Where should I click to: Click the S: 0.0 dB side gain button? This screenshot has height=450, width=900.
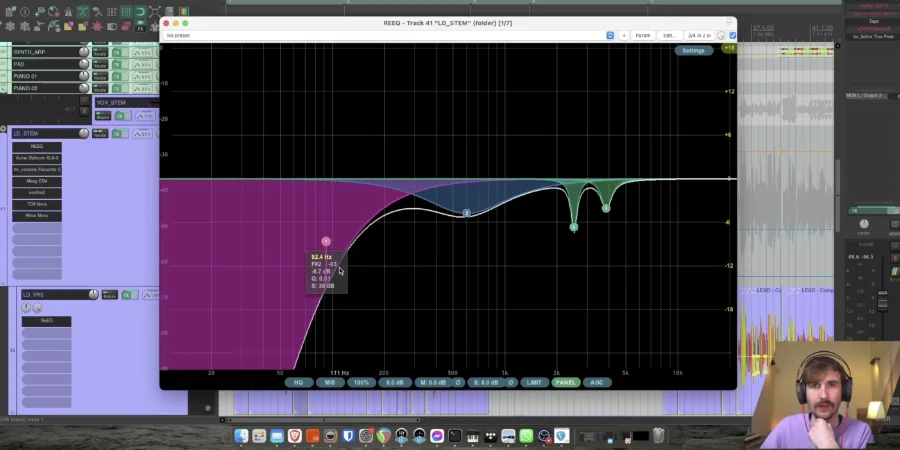[486, 382]
